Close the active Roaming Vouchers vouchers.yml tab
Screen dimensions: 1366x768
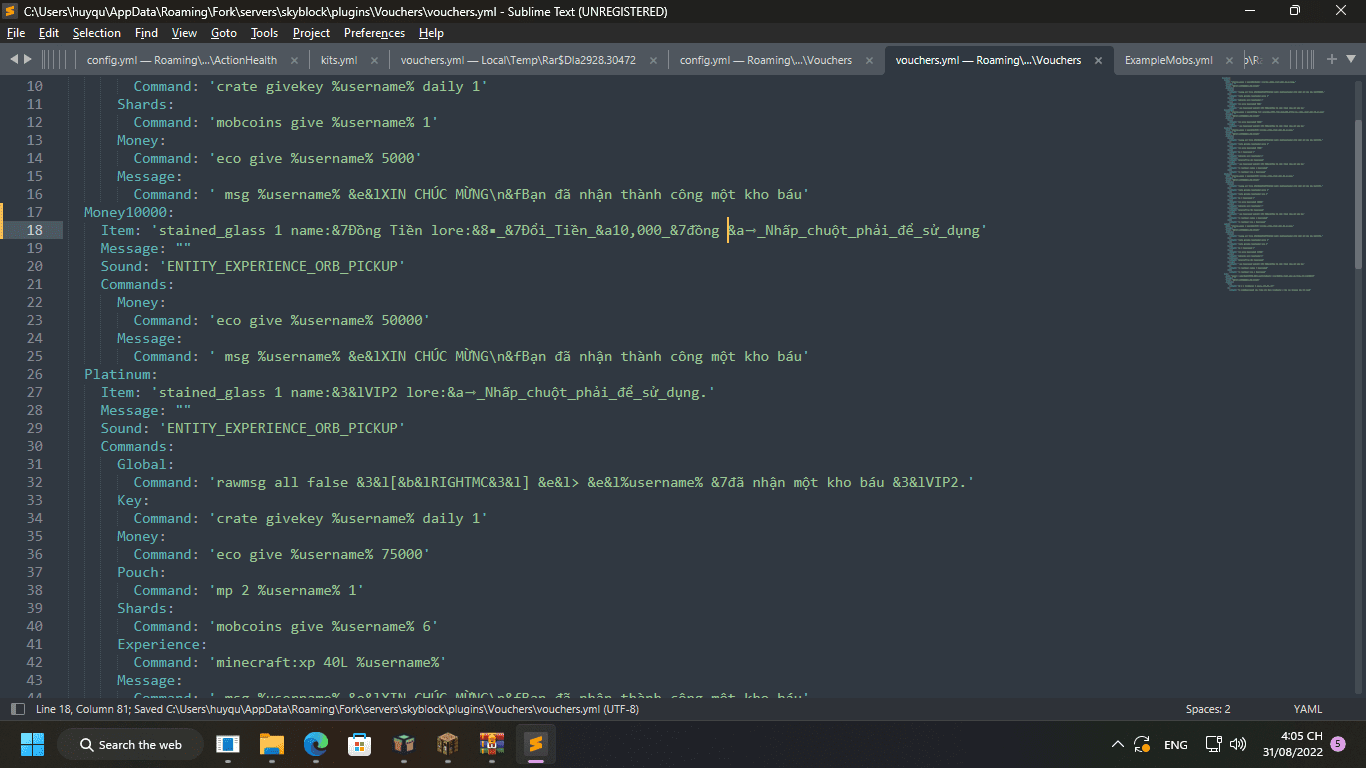[1099, 60]
